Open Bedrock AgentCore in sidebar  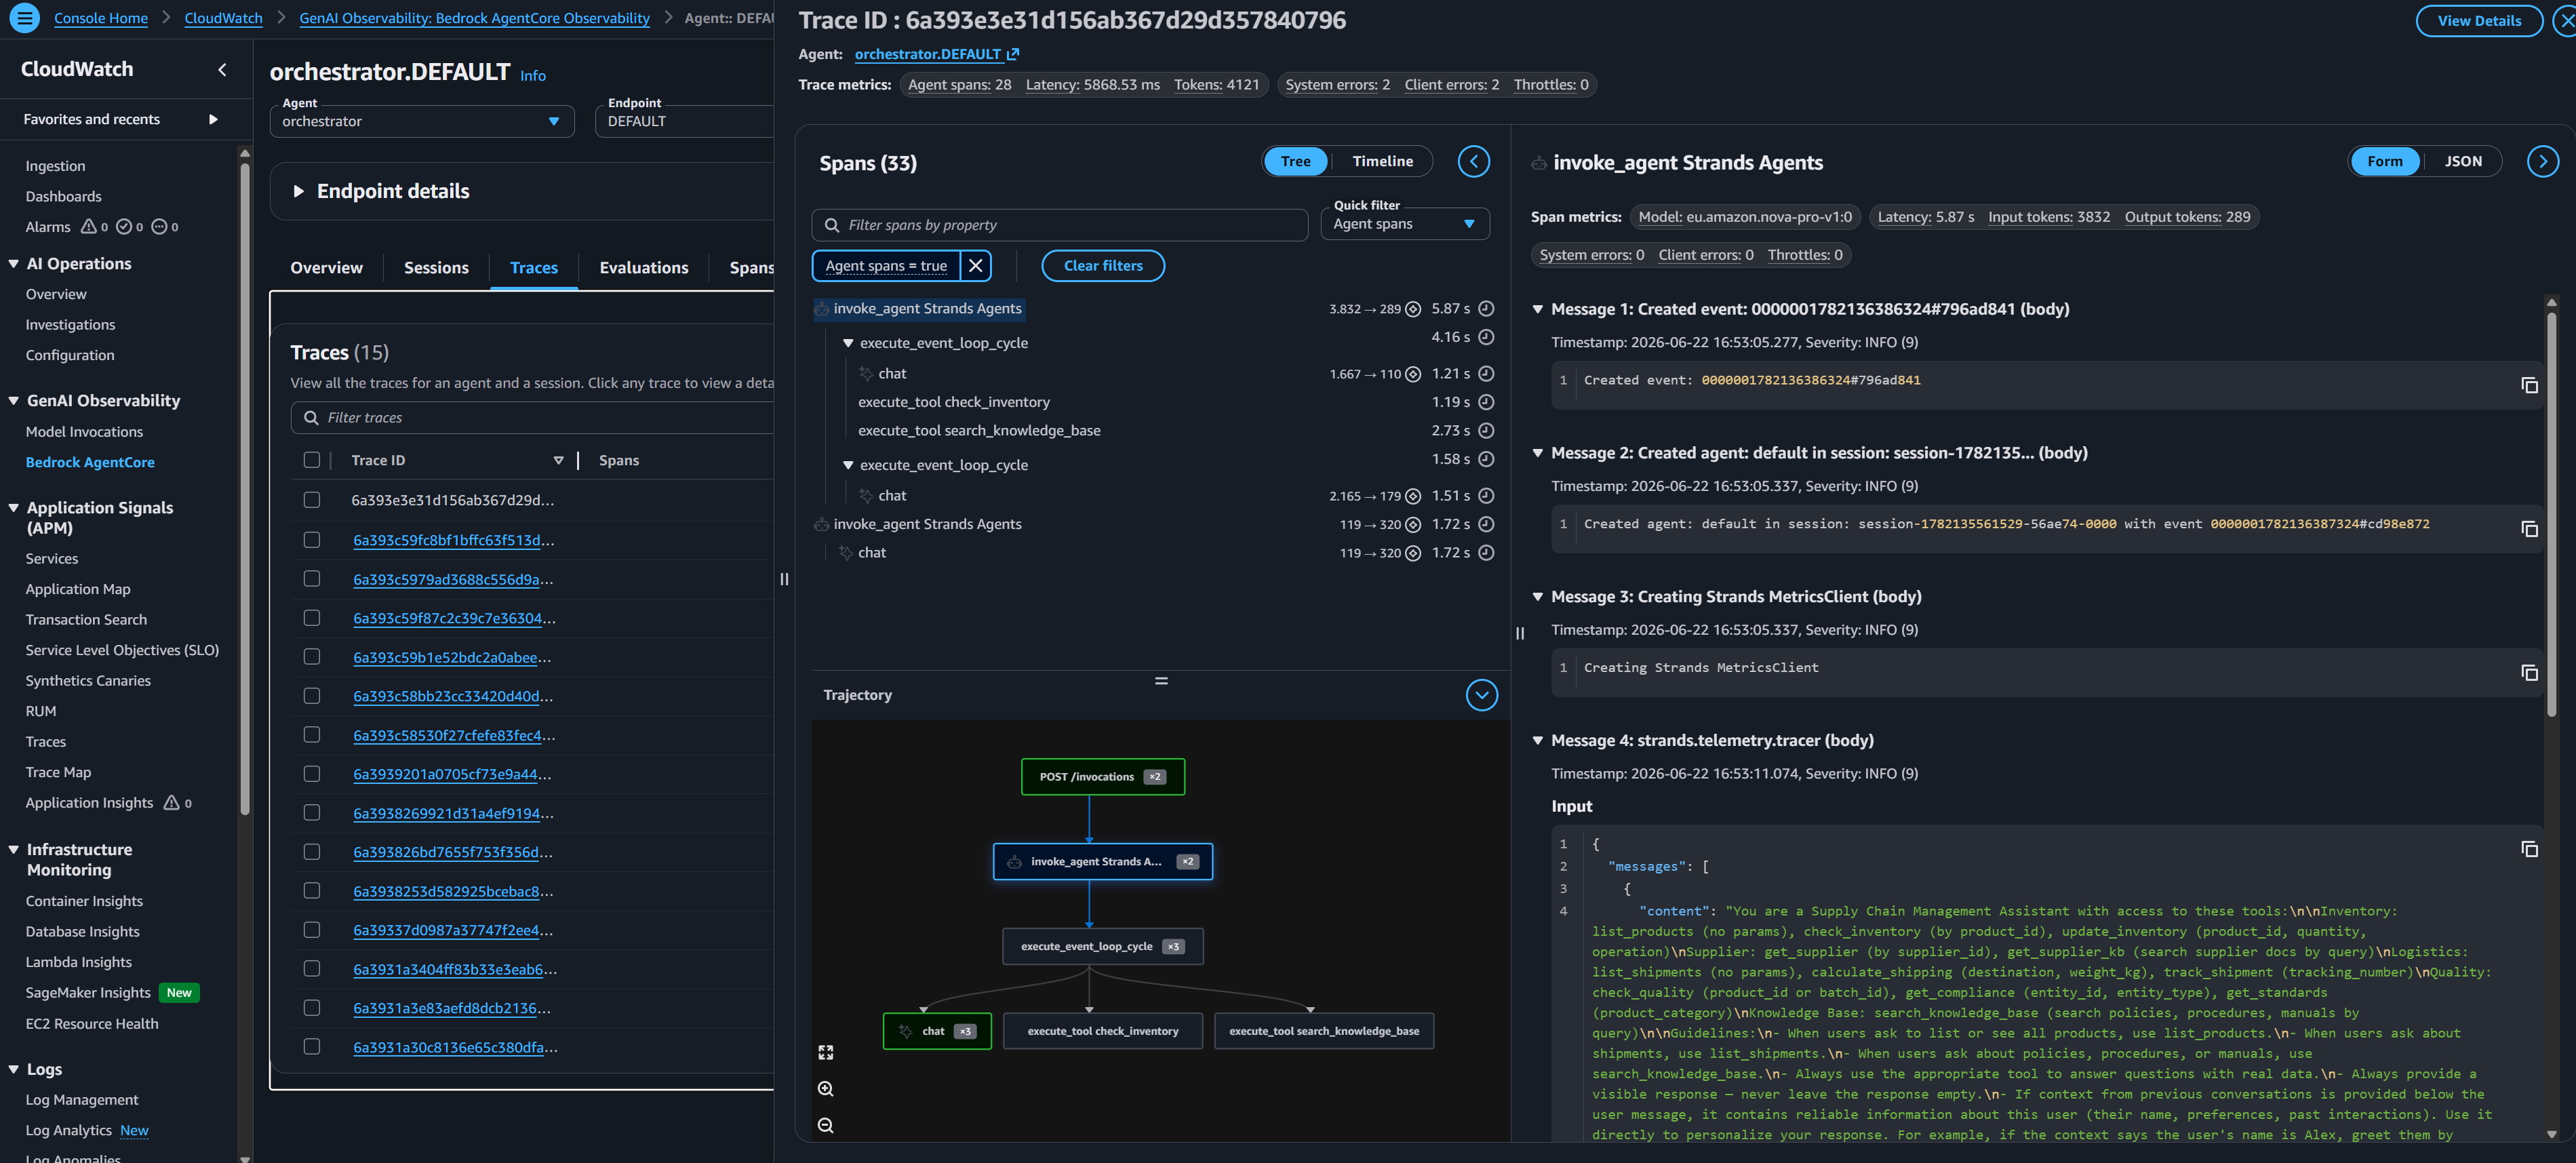coord(90,462)
